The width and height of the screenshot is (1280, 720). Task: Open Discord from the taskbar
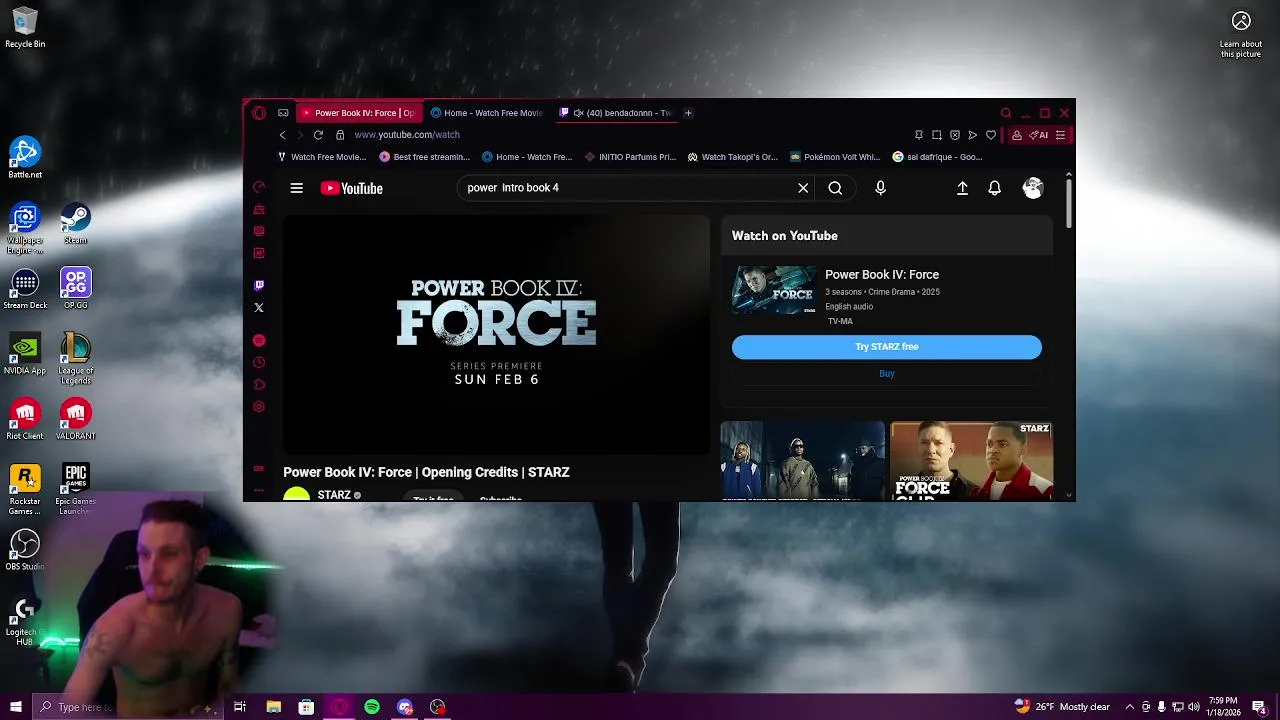pyautogui.click(x=405, y=707)
